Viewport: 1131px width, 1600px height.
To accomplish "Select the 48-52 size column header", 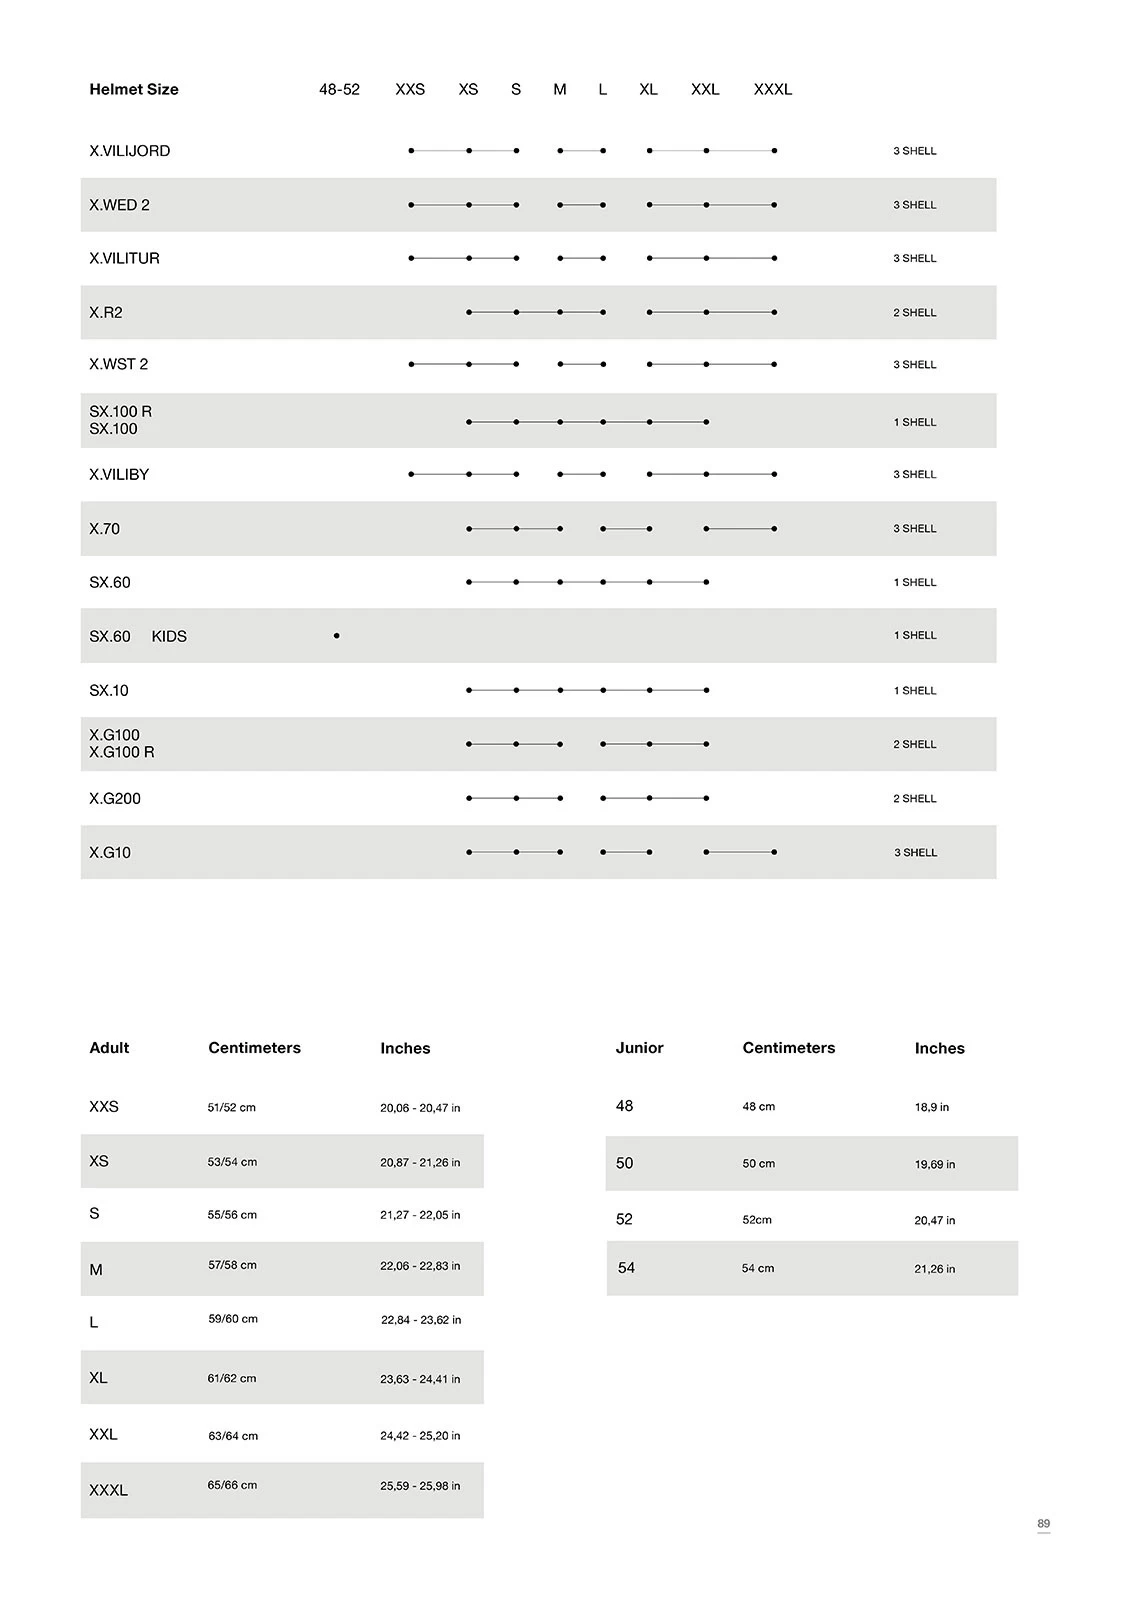I will point(339,89).
